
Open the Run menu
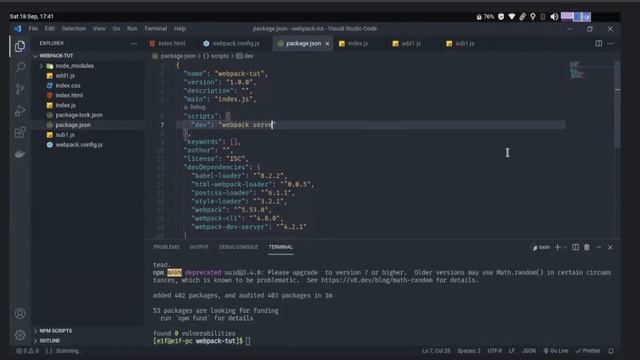[132, 29]
